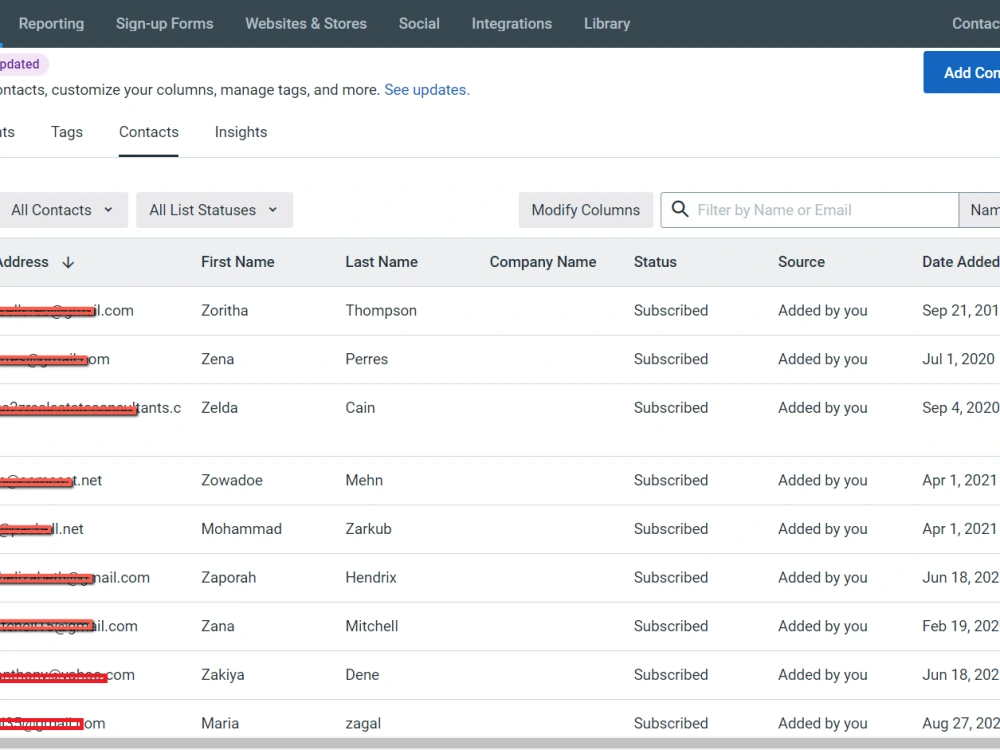Click the sort arrow beside Address header
Viewport: 1000px width, 750px height.
click(68, 262)
